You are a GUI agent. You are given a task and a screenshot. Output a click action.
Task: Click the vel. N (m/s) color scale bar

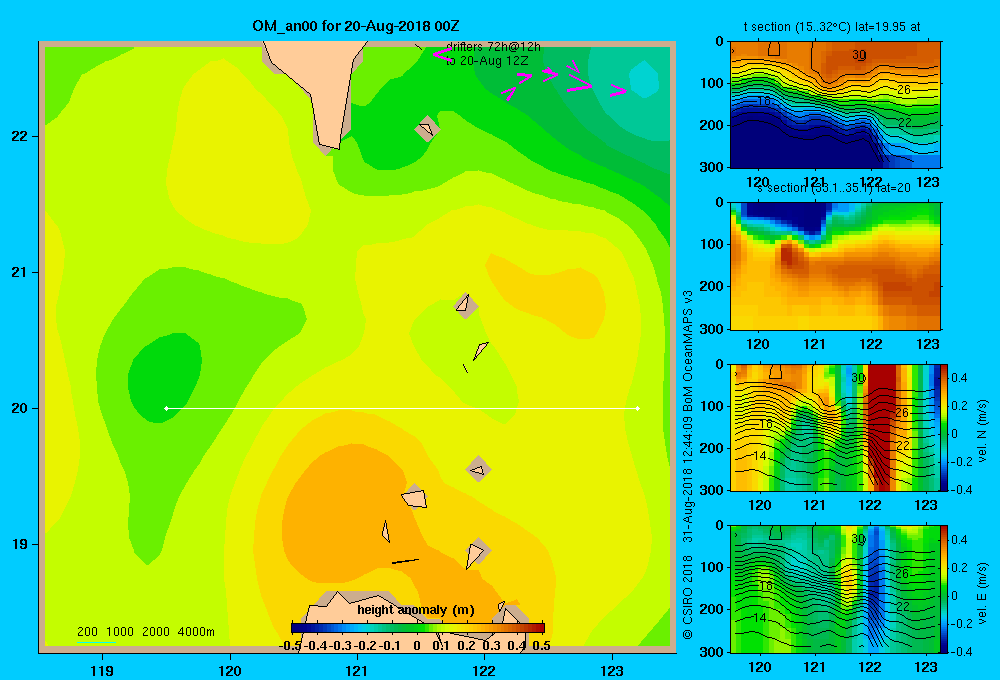(944, 427)
